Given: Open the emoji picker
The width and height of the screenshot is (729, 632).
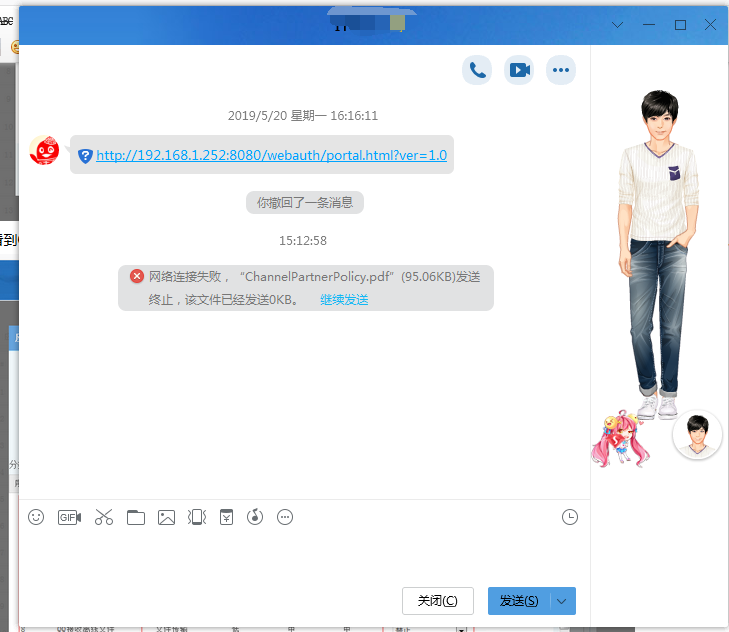Looking at the screenshot, I should [x=36, y=517].
